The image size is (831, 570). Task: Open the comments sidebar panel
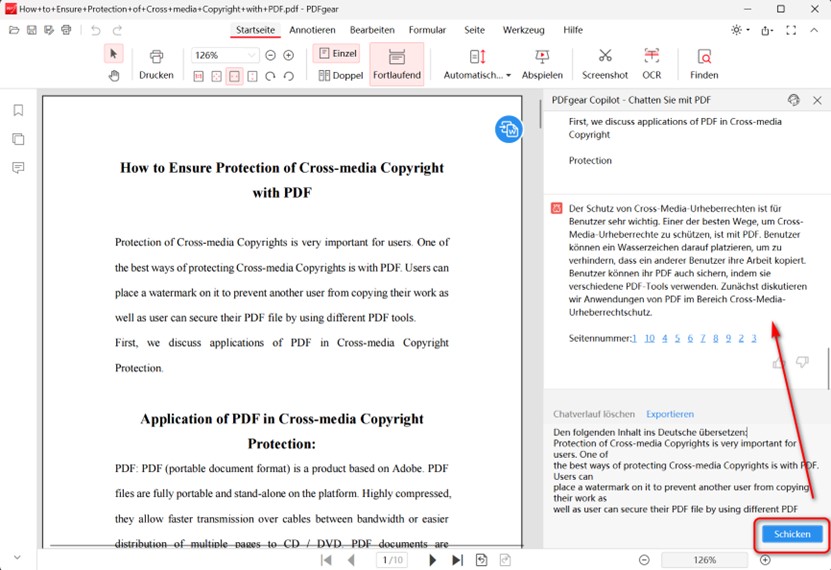pos(18,168)
